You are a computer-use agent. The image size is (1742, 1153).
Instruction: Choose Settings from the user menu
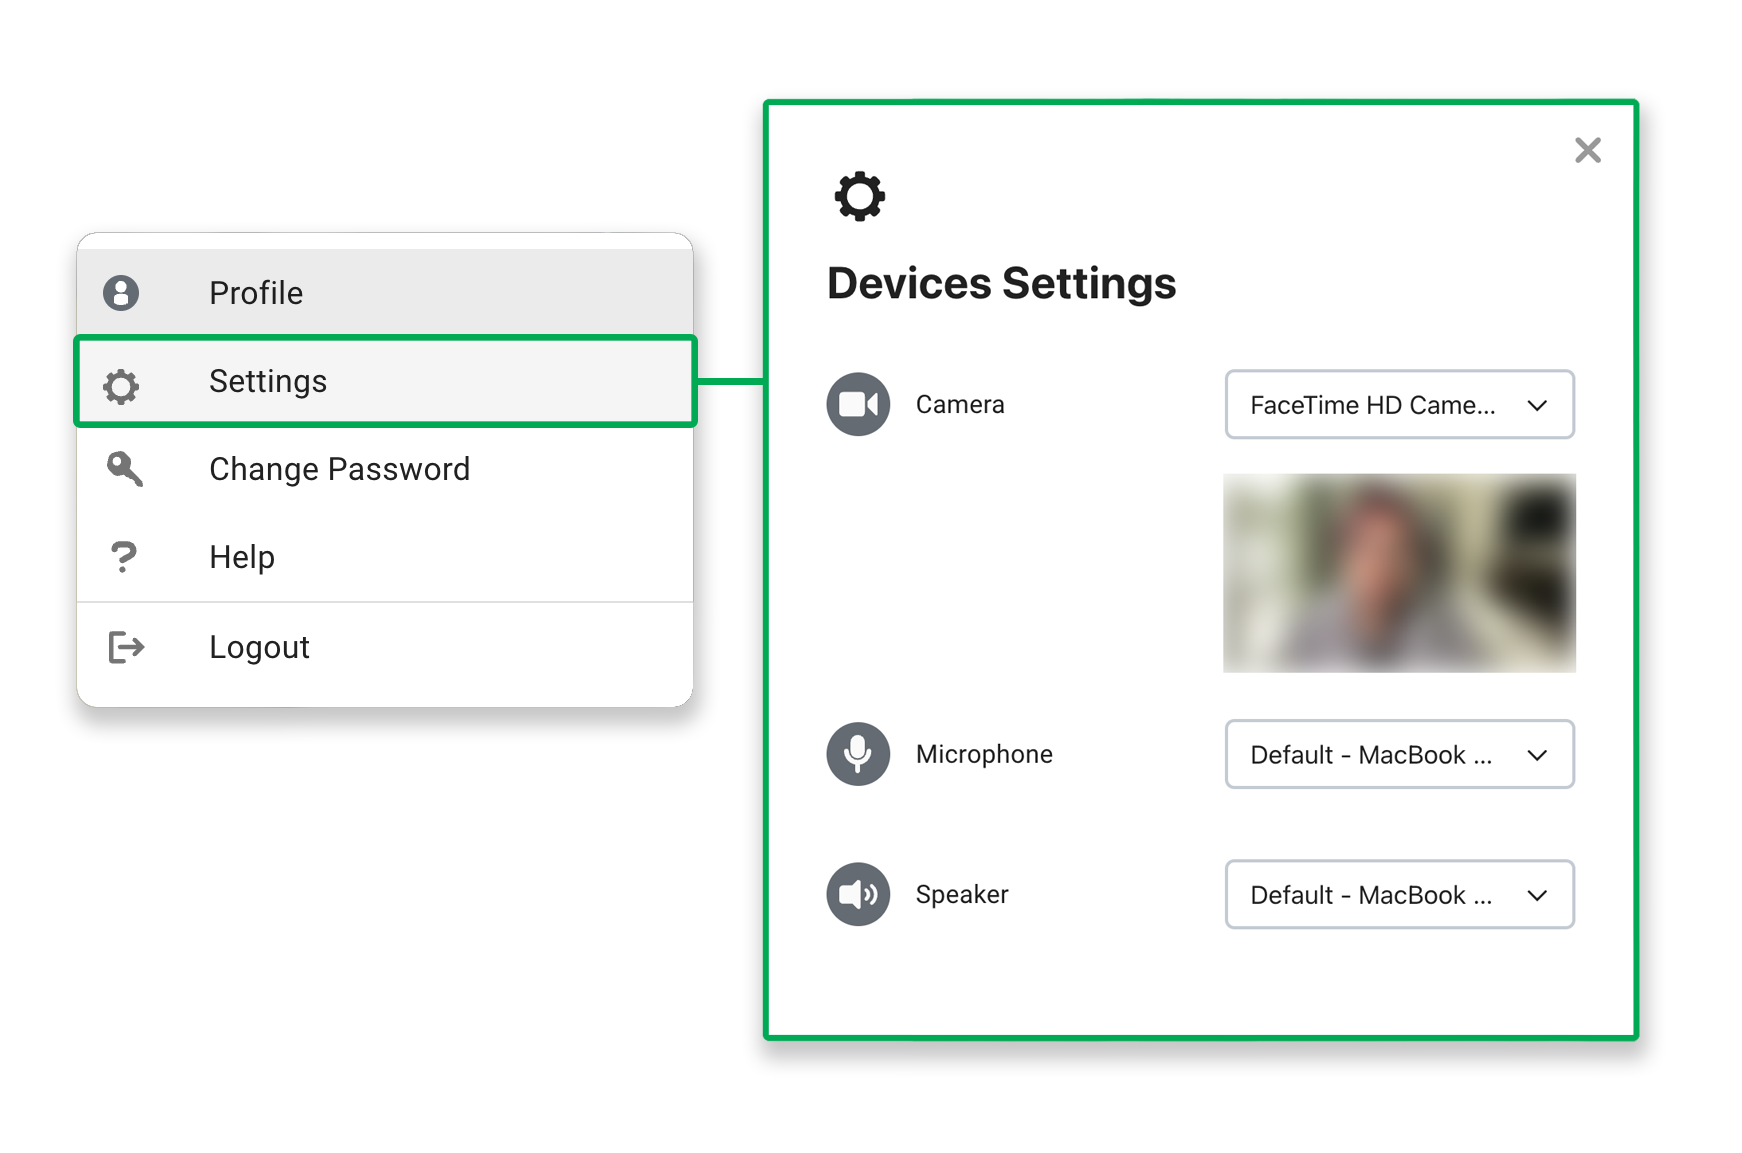(x=268, y=381)
